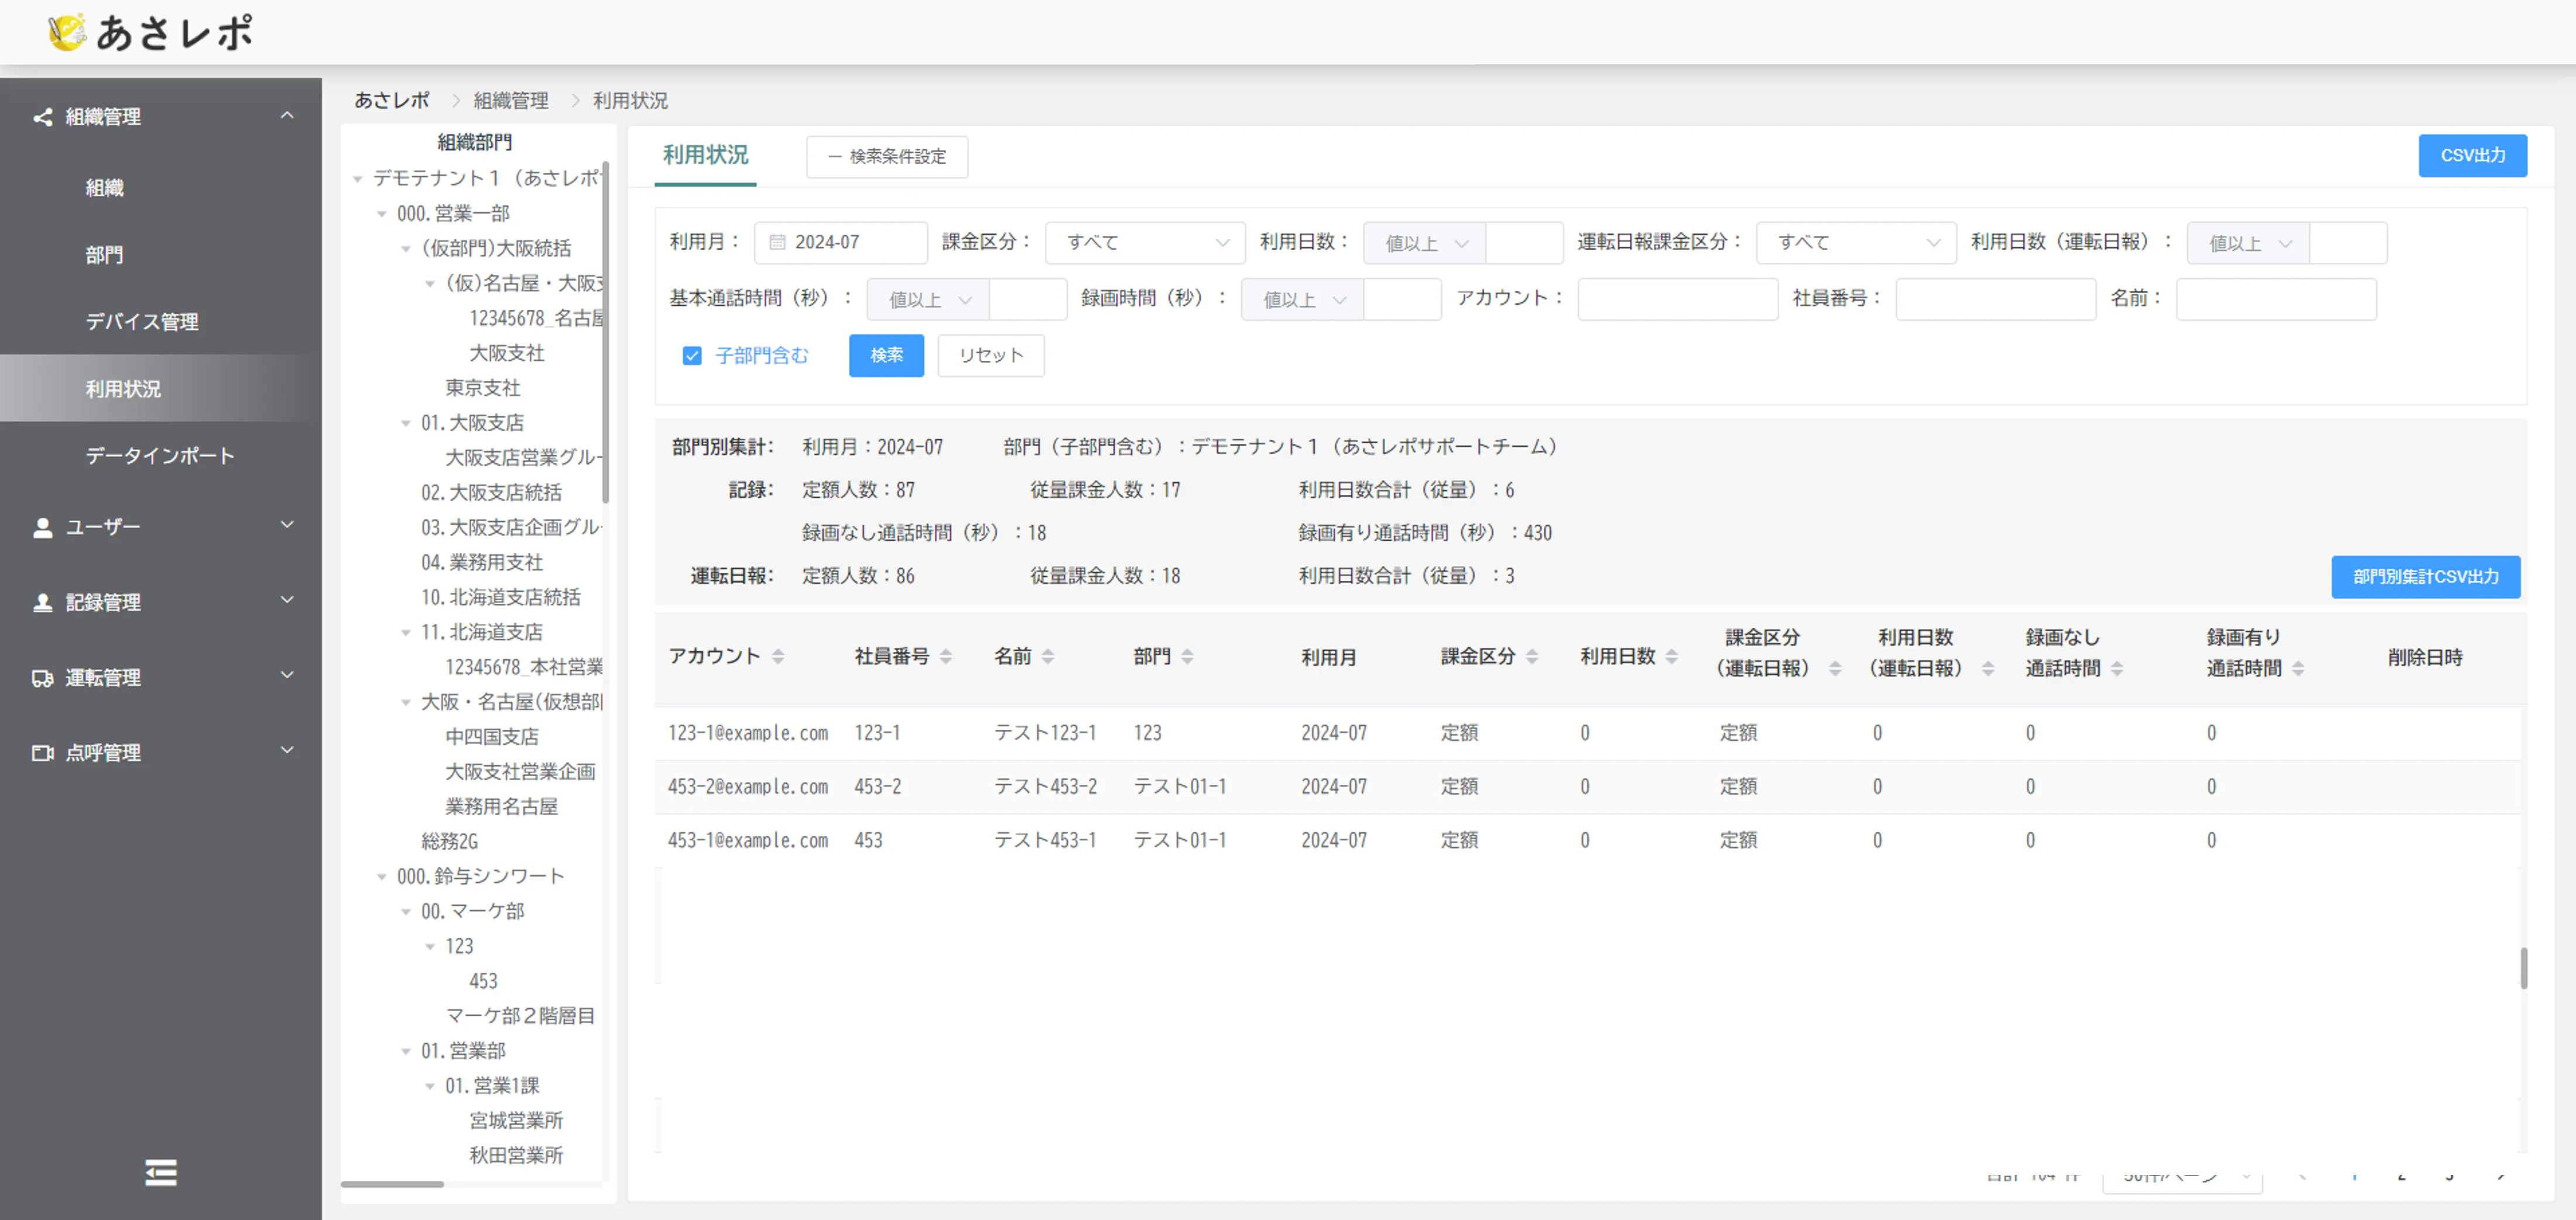Screen dimensions: 2576x1220
Task: Click the 利用月 2024-07 date field
Action: (x=840, y=243)
